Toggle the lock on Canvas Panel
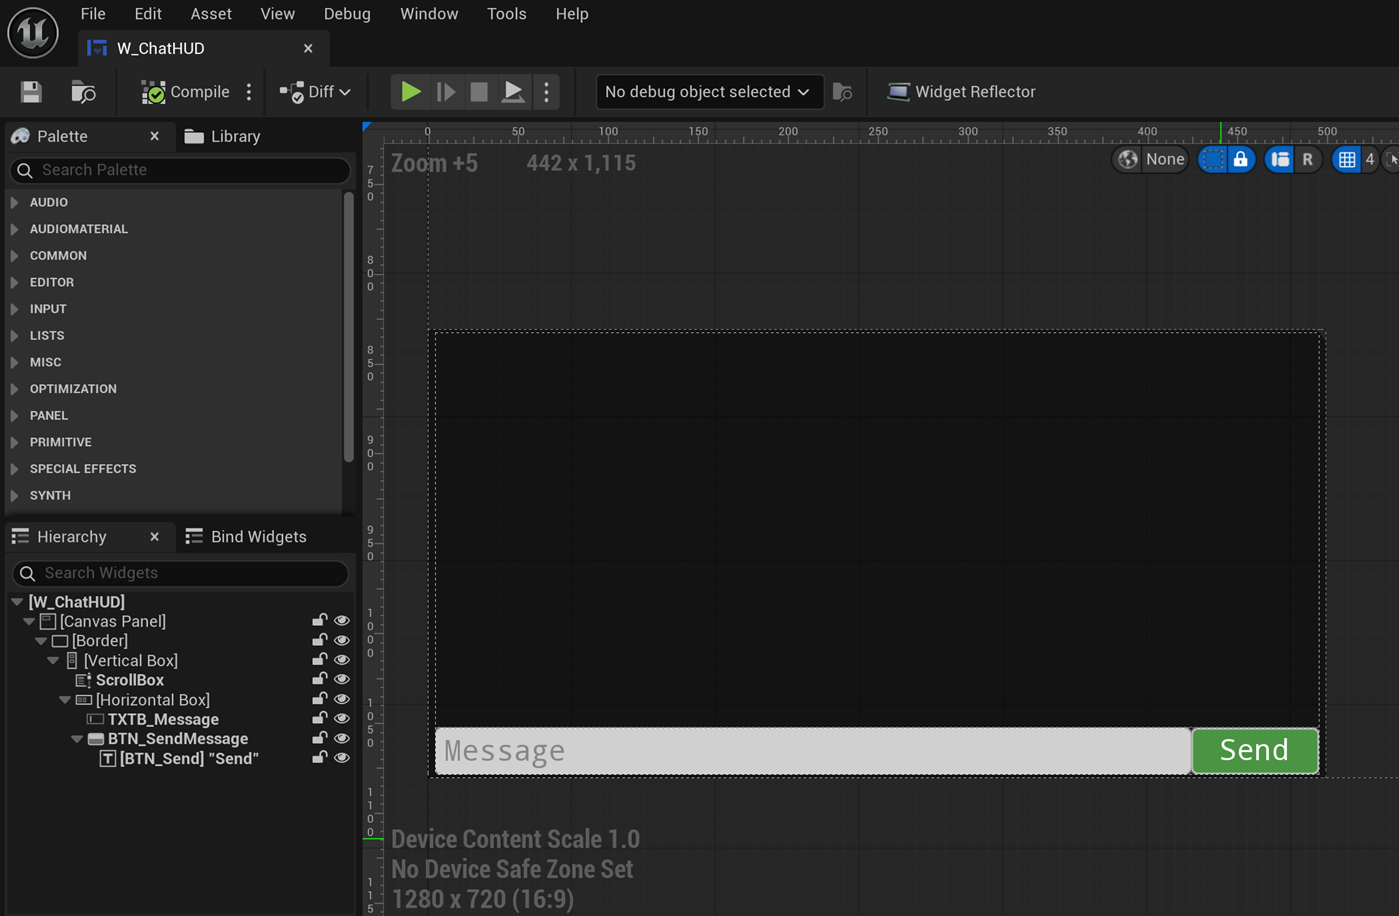The image size is (1399, 916). (319, 621)
